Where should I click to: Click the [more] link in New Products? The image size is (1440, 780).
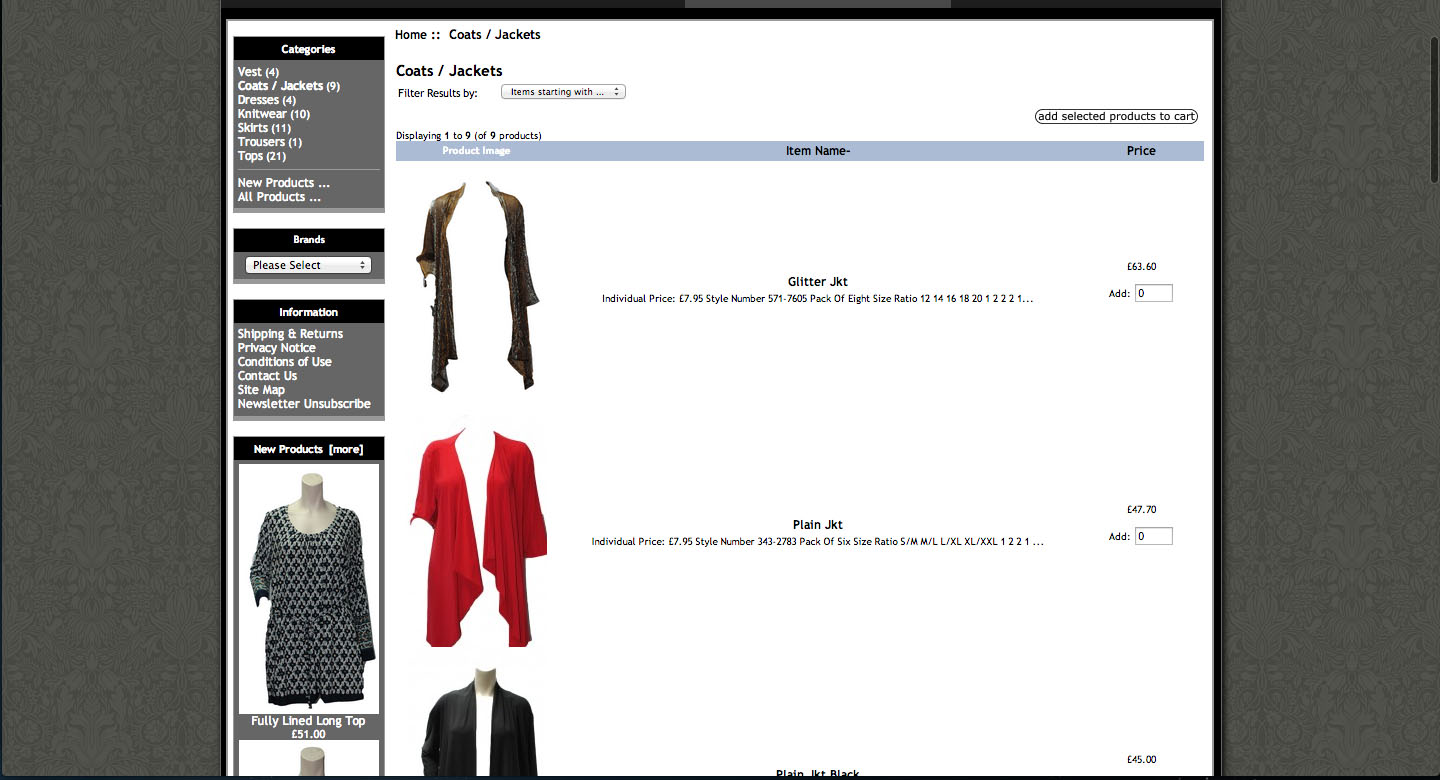346,449
